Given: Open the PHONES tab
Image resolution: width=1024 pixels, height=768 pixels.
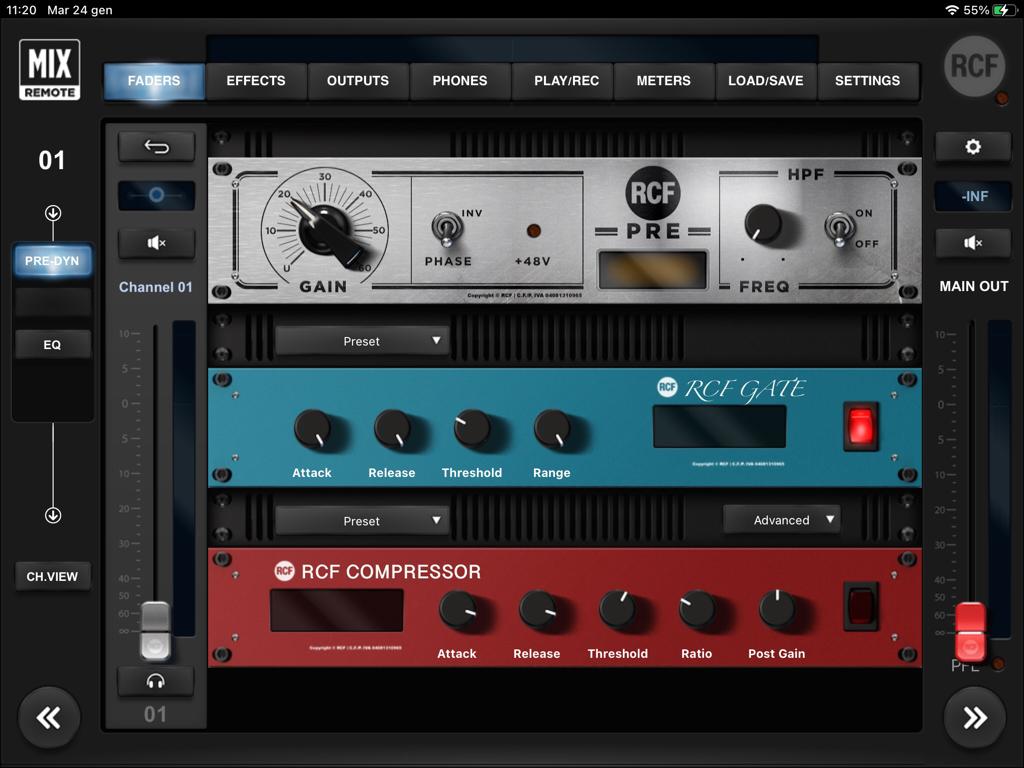Looking at the screenshot, I should (460, 81).
